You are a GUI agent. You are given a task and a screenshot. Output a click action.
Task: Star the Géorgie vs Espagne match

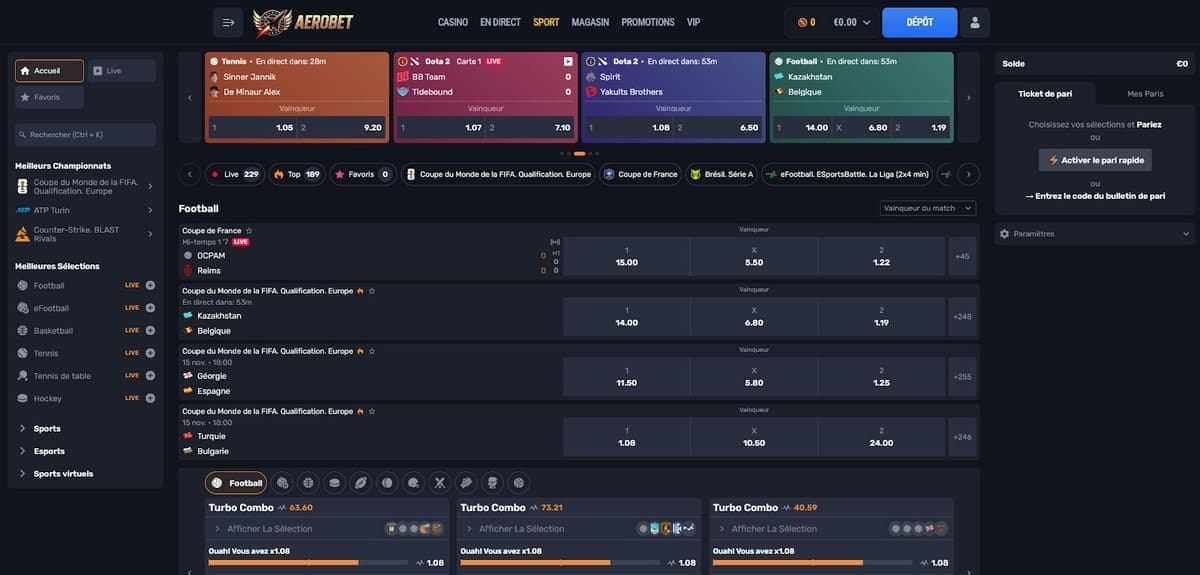click(372, 351)
